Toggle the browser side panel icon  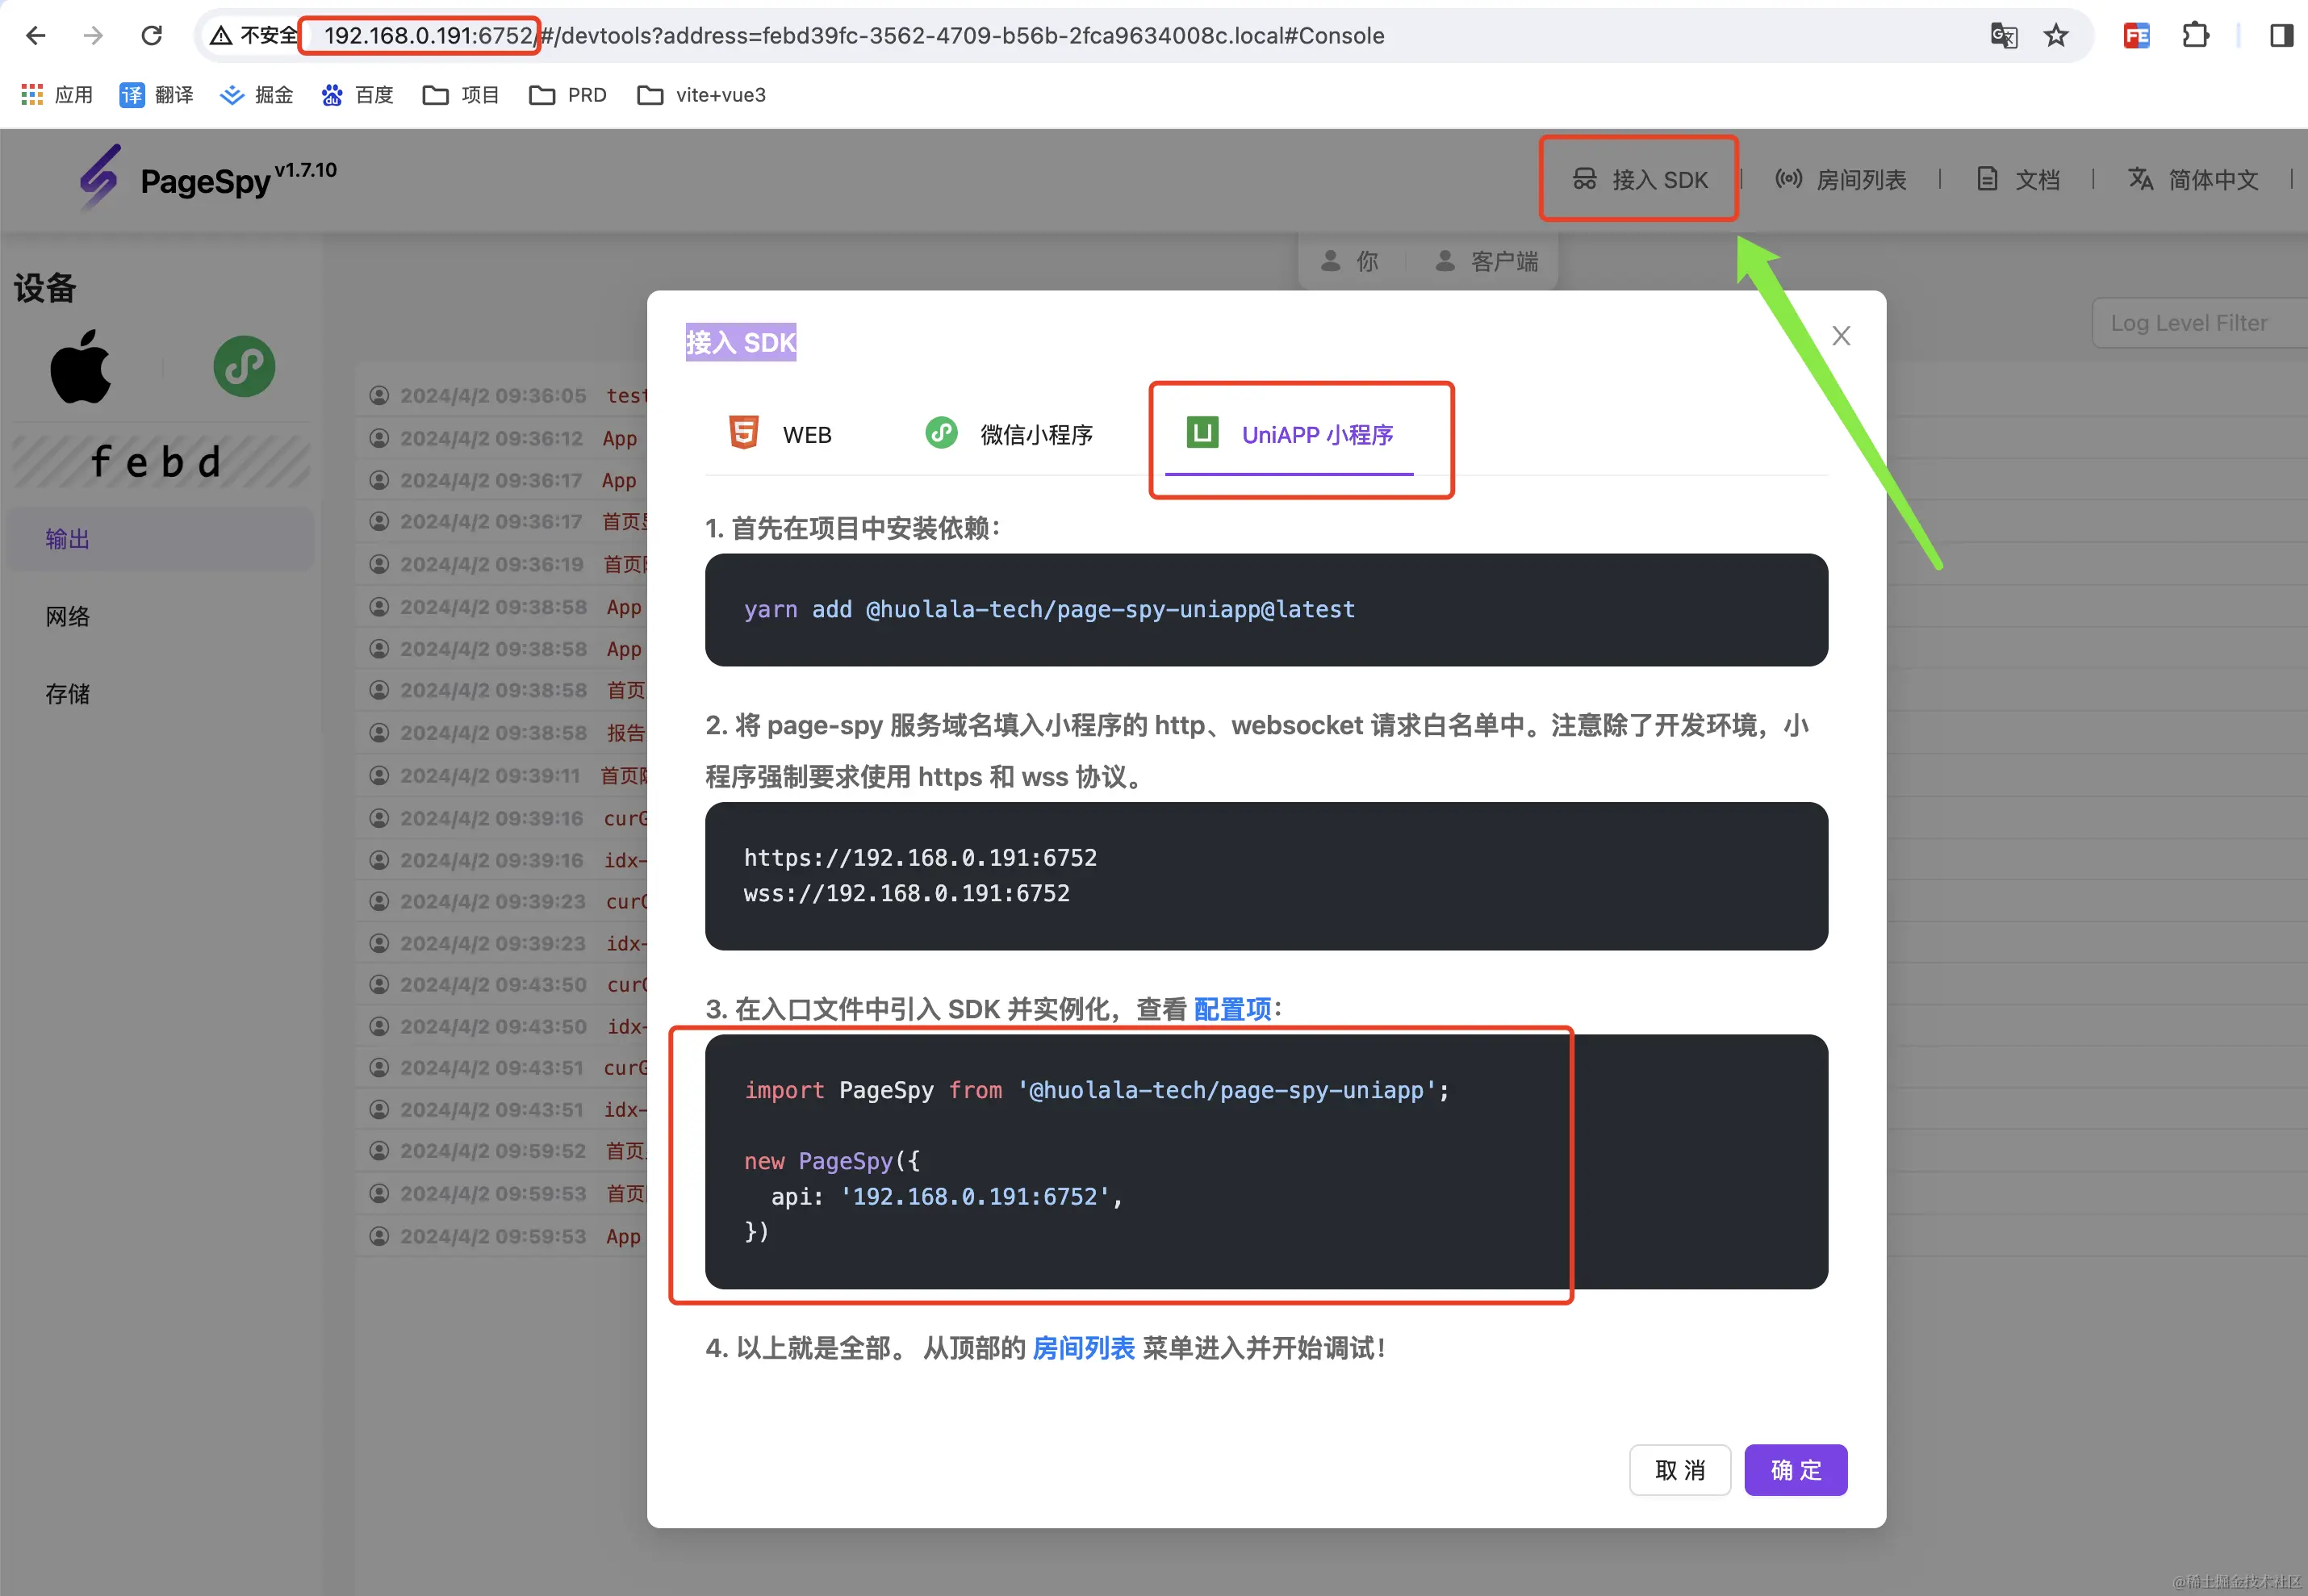click(2281, 36)
